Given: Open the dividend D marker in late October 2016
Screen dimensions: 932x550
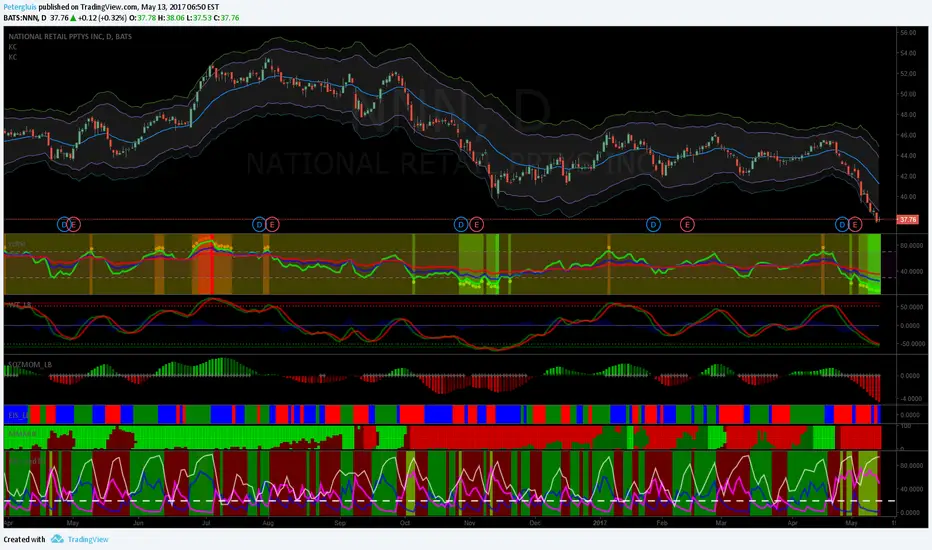Looking at the screenshot, I should 461,224.
